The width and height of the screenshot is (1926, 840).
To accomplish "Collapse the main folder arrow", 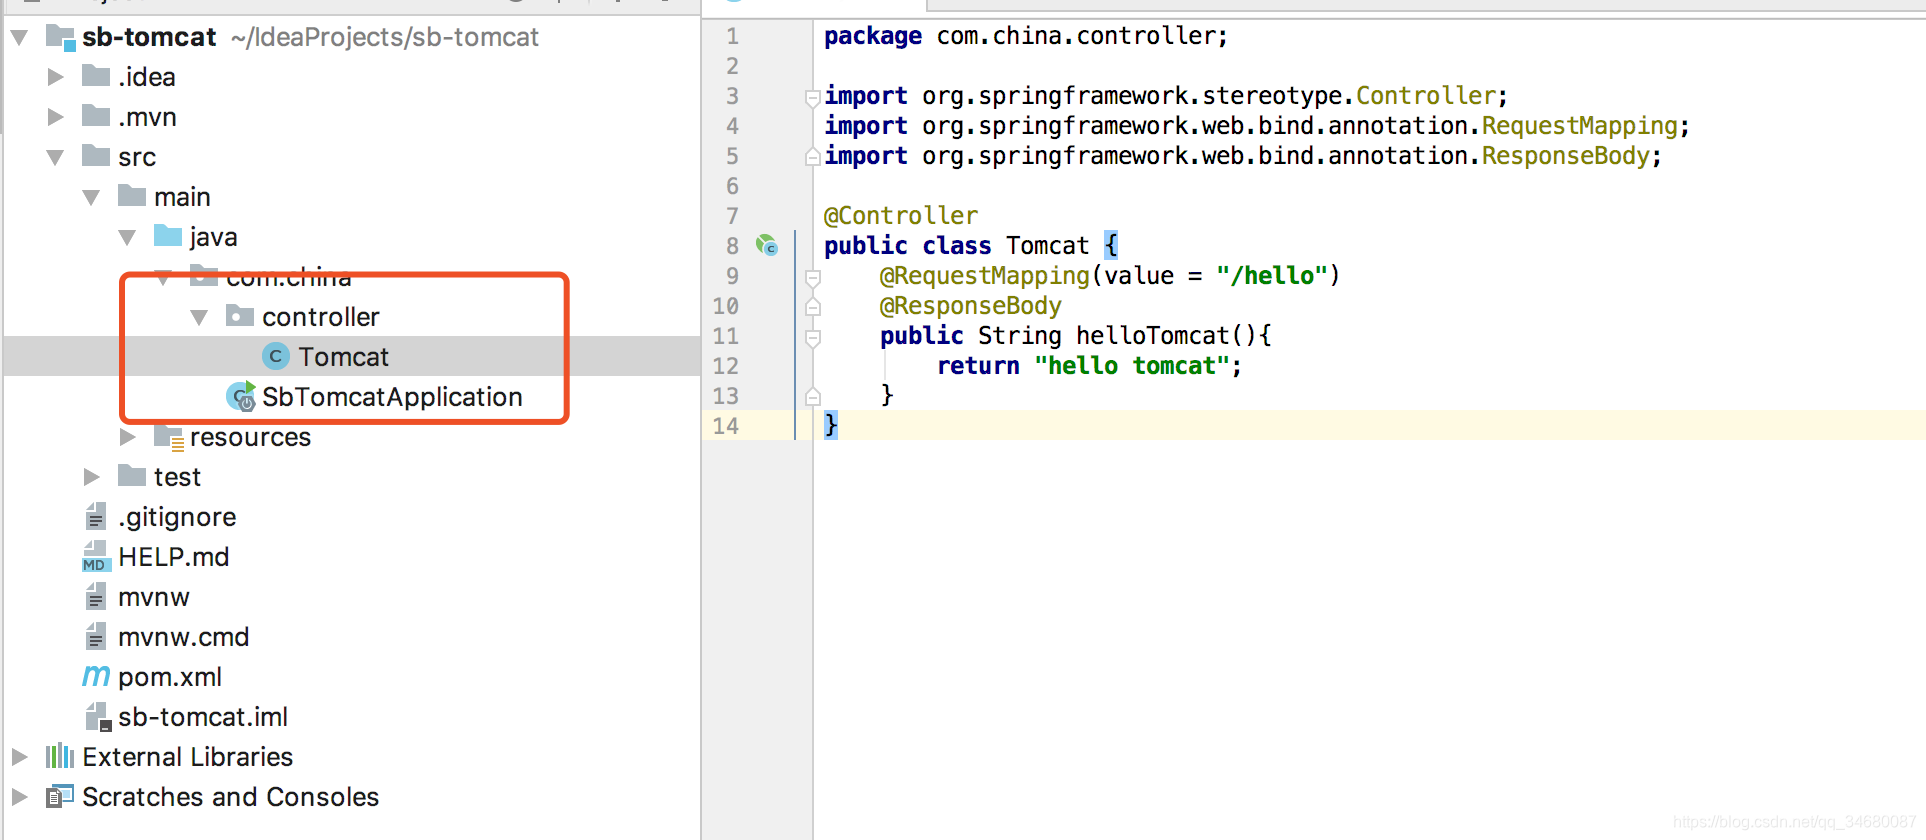I will click(91, 197).
